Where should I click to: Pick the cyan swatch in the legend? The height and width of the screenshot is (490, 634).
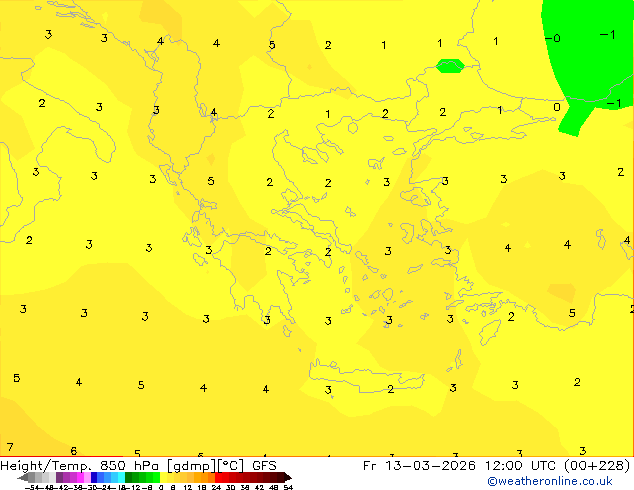121,477
